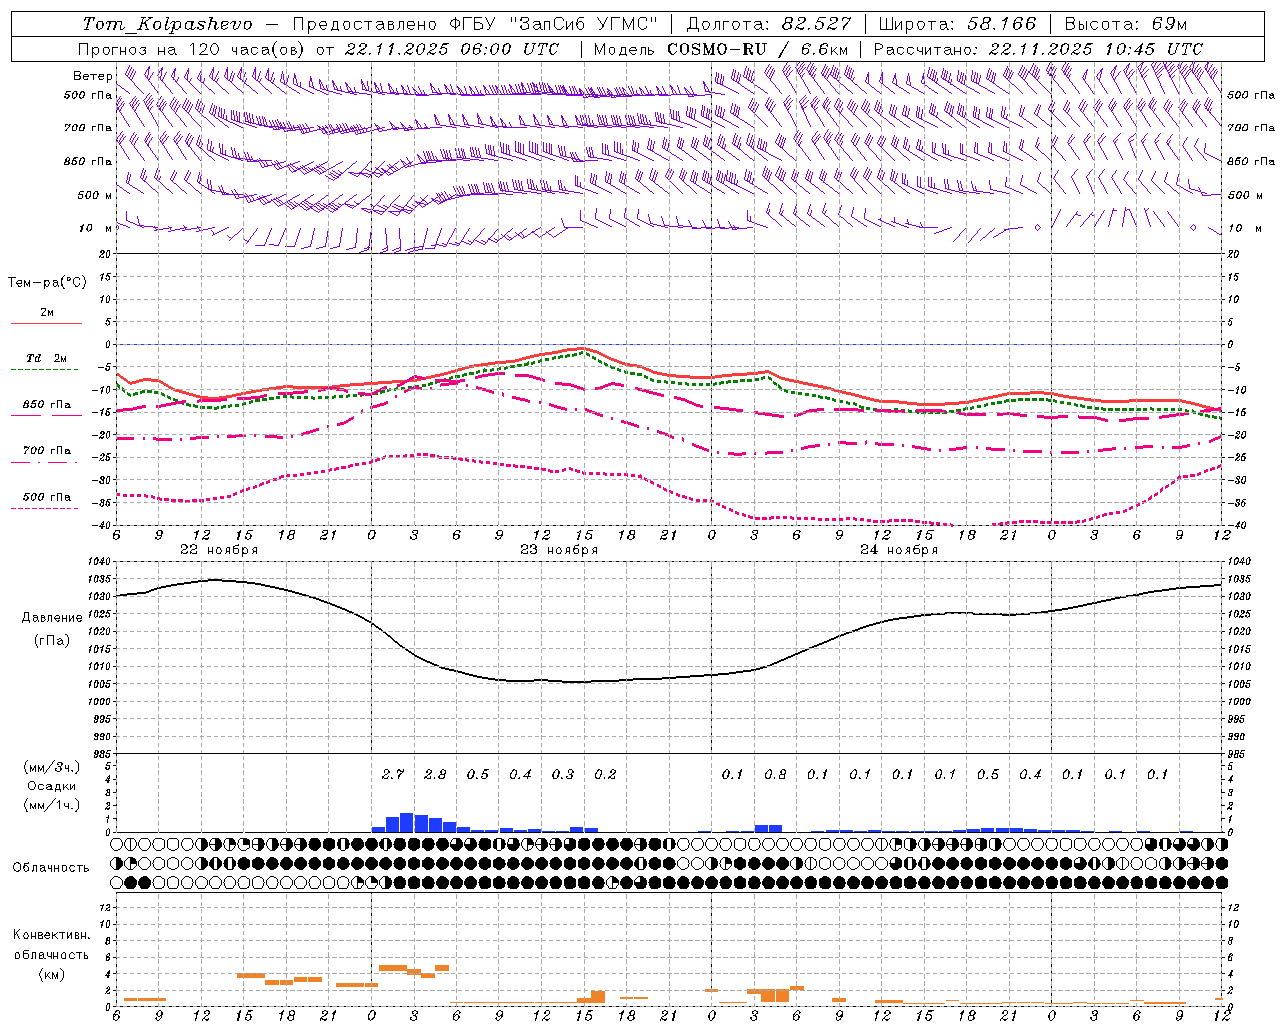Image resolution: width=1280 pixels, height=1024 pixels.
Task: Click the 500 гПа temperature legend label
Action: click(47, 497)
